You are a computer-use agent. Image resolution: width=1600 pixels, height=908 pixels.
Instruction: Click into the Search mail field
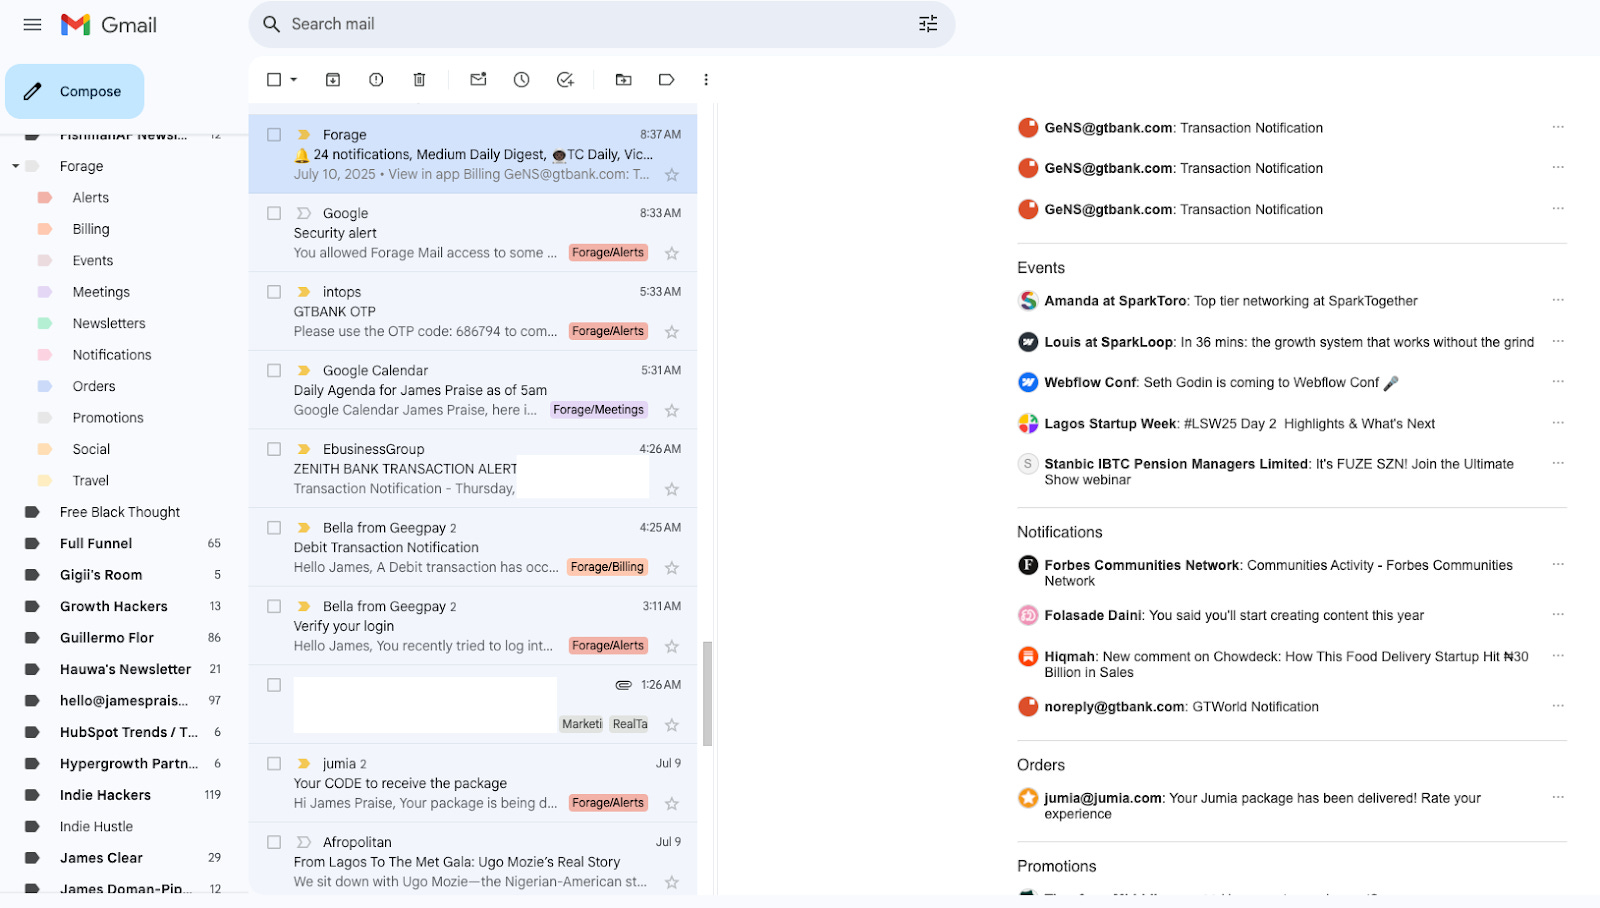point(600,24)
